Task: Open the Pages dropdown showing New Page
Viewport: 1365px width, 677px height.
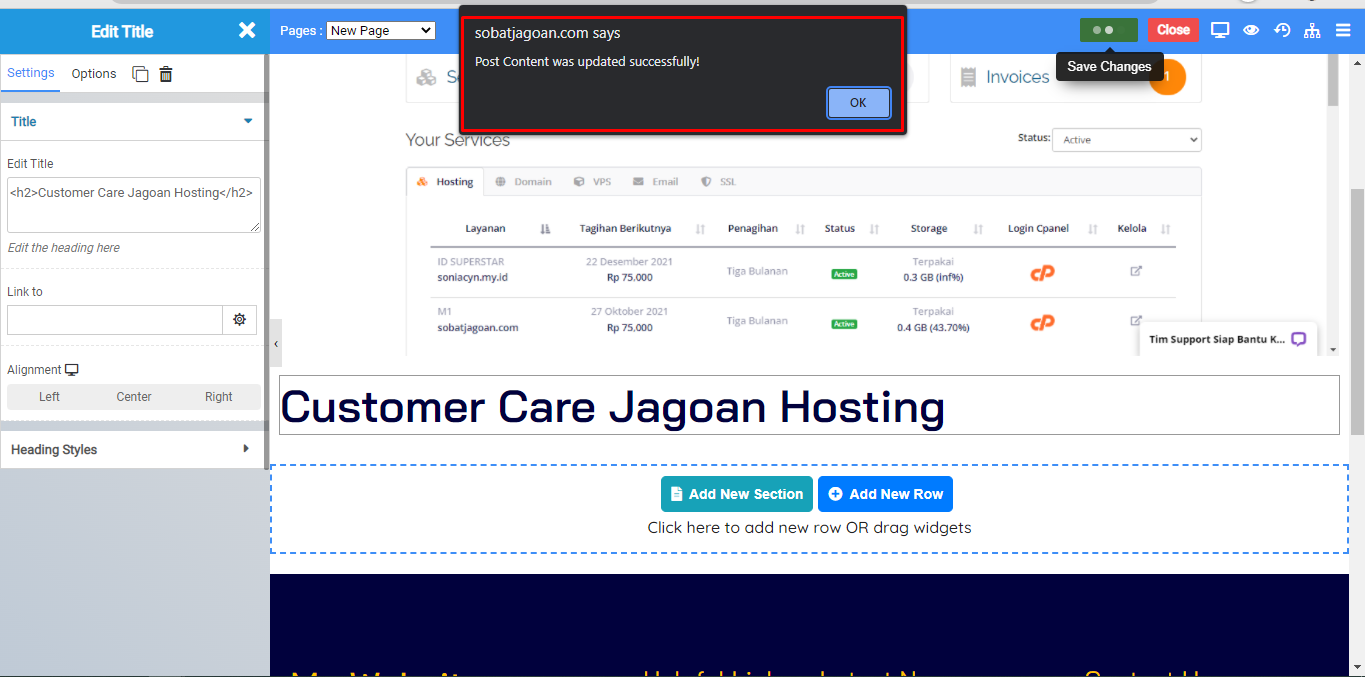Action: click(381, 31)
